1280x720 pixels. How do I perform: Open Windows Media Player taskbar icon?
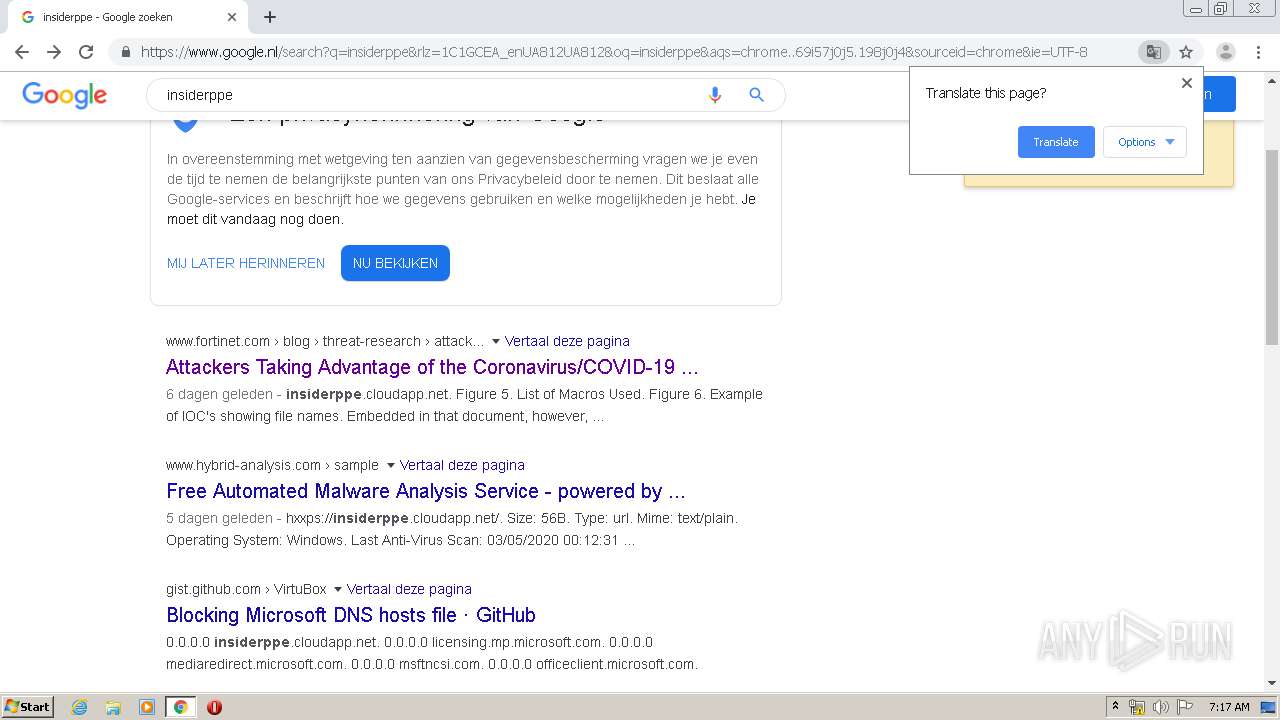[x=147, y=707]
